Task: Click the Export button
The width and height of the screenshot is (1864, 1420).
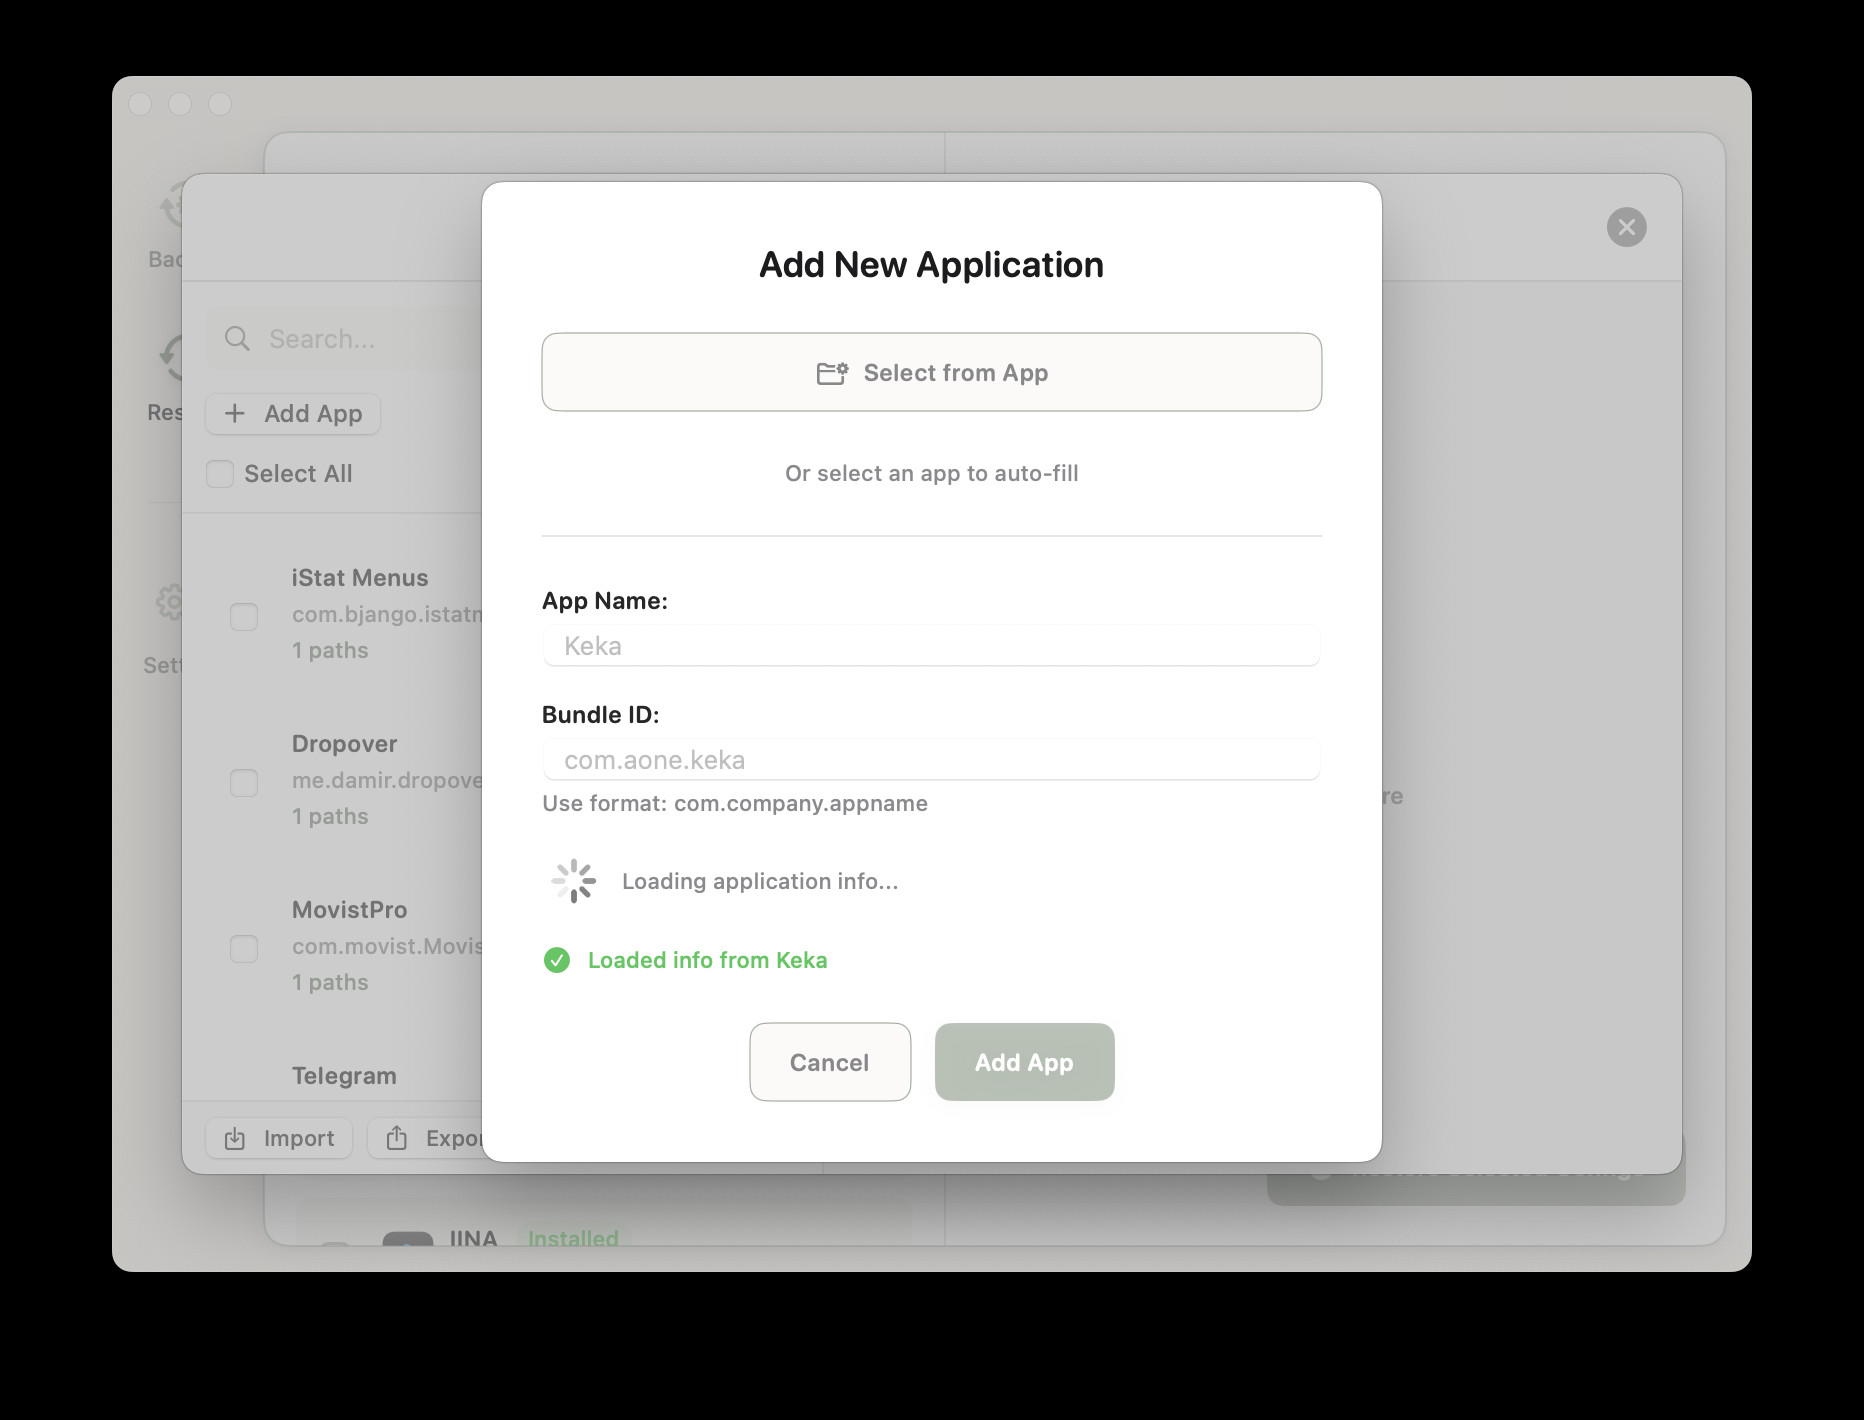Action: [x=425, y=1138]
